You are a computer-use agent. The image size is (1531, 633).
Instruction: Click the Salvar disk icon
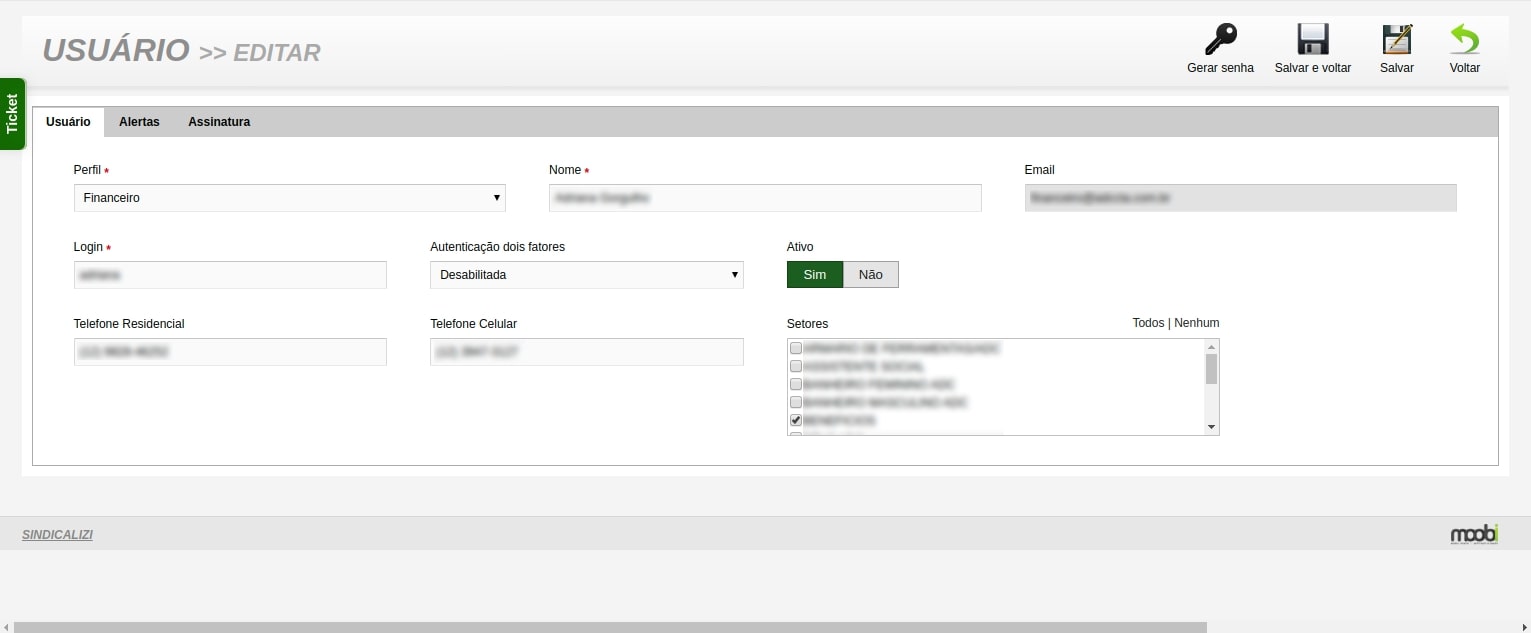click(x=1396, y=40)
